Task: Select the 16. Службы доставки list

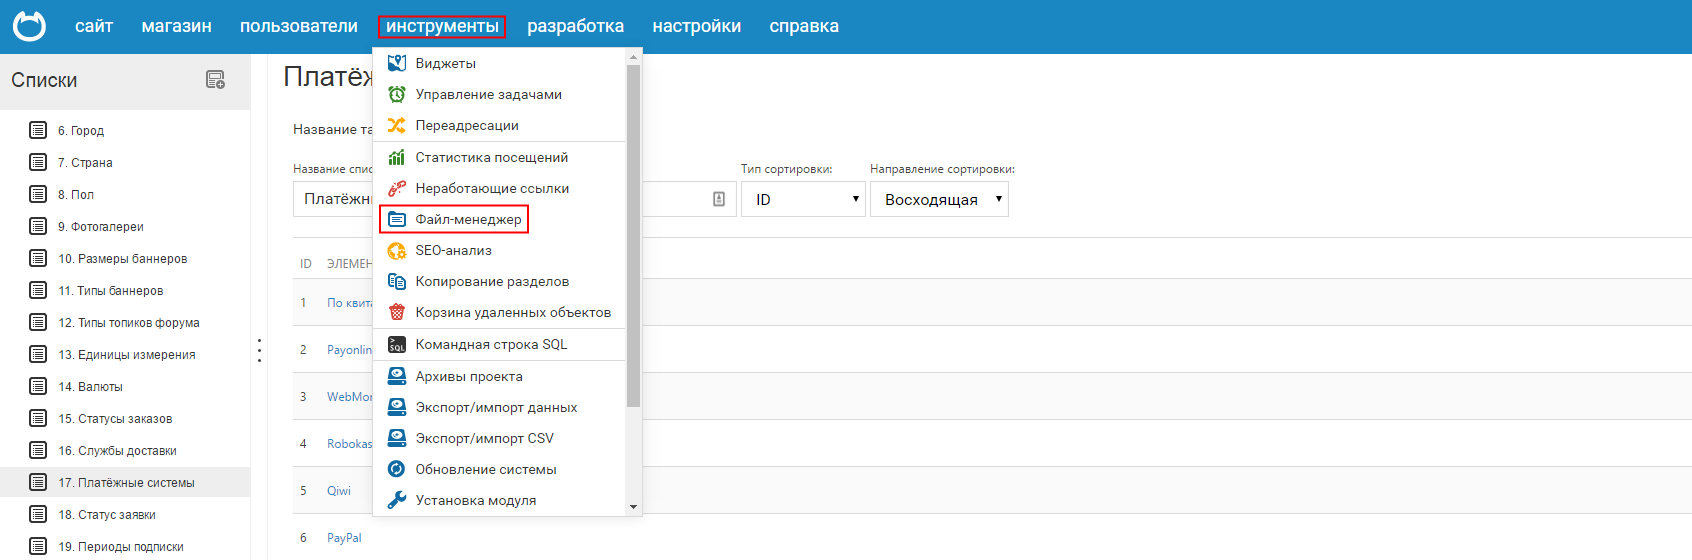Action: [117, 451]
